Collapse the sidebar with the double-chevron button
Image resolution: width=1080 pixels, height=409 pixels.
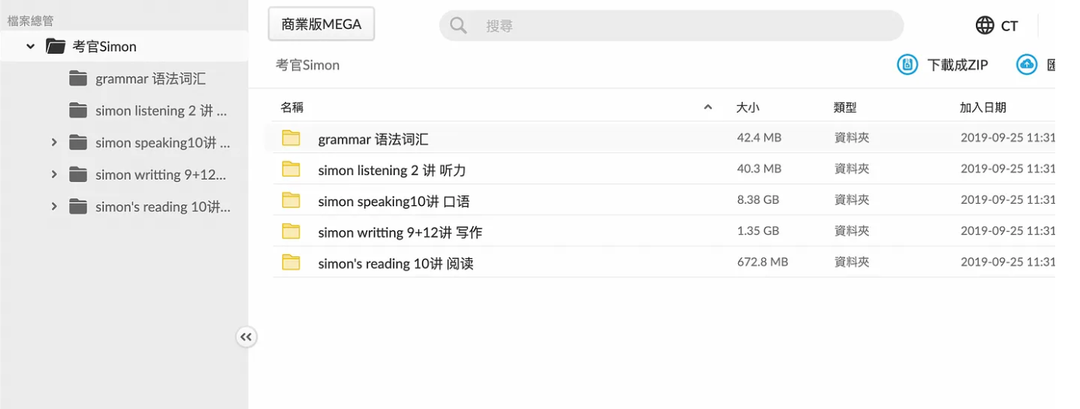tap(247, 337)
